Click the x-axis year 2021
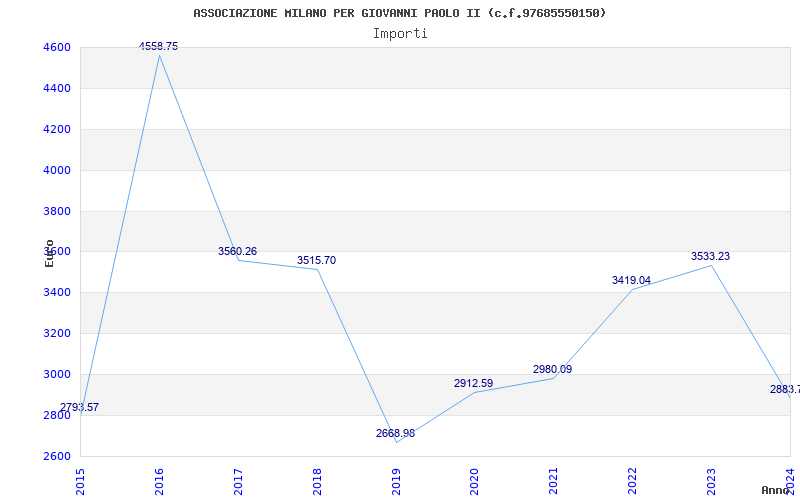The height and width of the screenshot is (500, 800). [554, 482]
